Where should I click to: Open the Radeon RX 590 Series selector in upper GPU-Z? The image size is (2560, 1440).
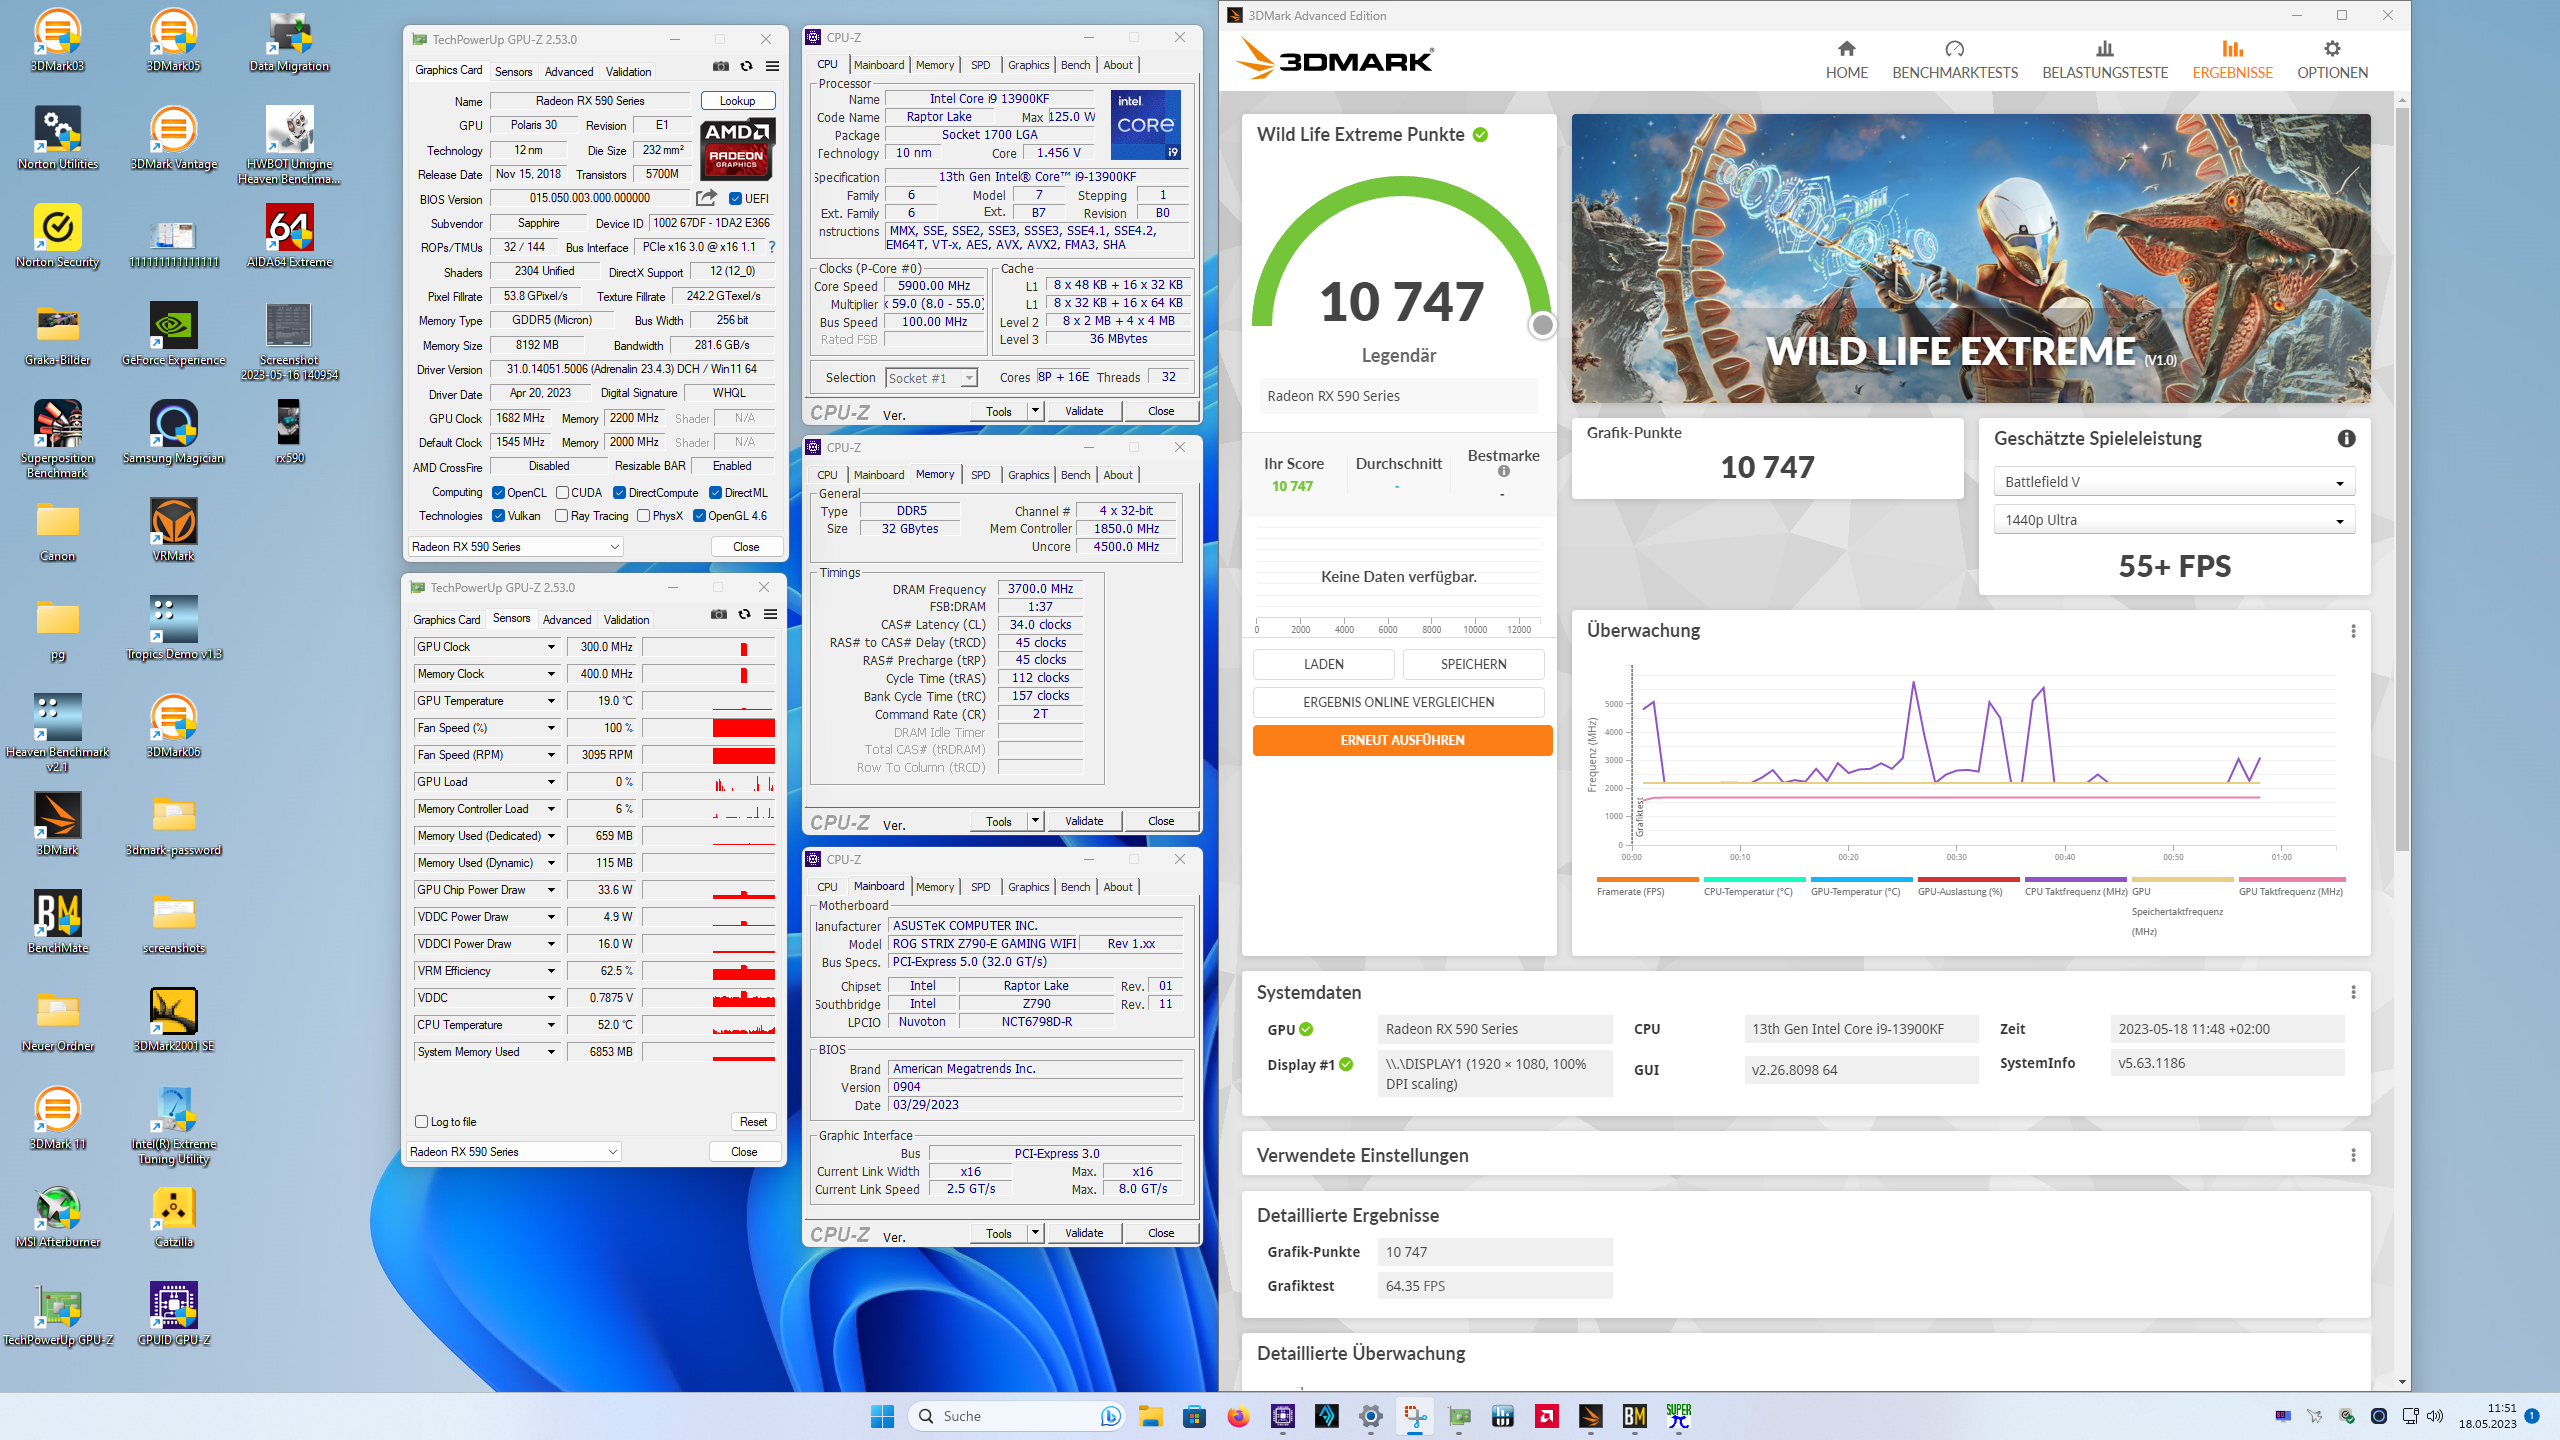point(515,547)
